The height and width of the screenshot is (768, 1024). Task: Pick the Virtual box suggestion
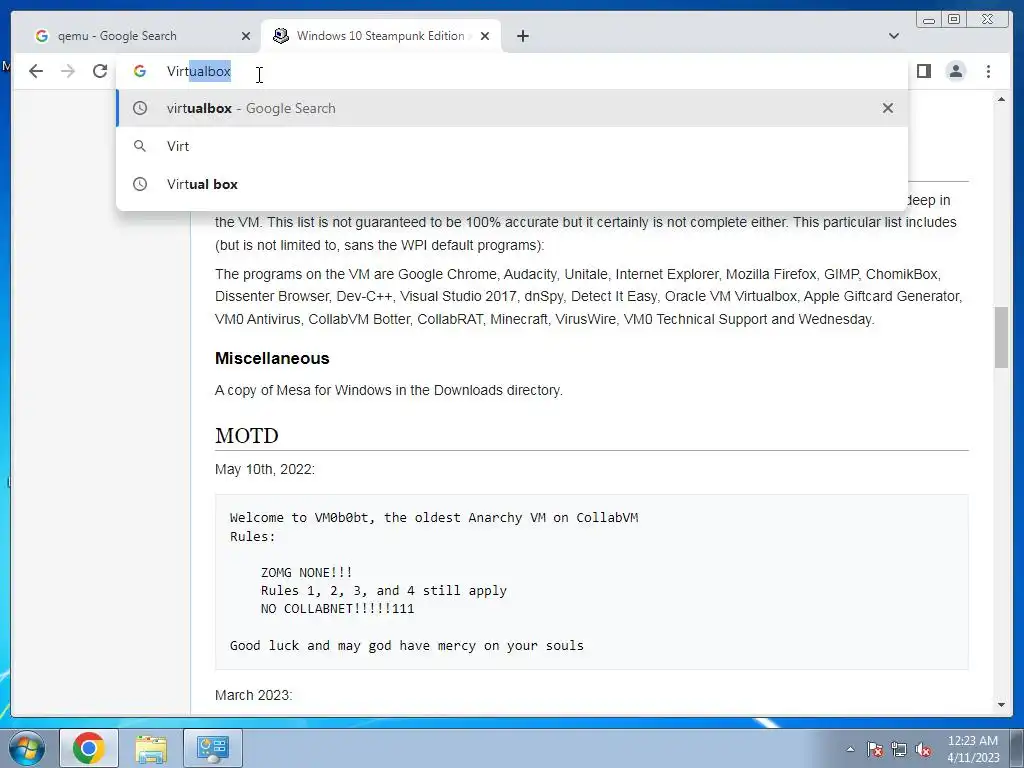(512, 184)
